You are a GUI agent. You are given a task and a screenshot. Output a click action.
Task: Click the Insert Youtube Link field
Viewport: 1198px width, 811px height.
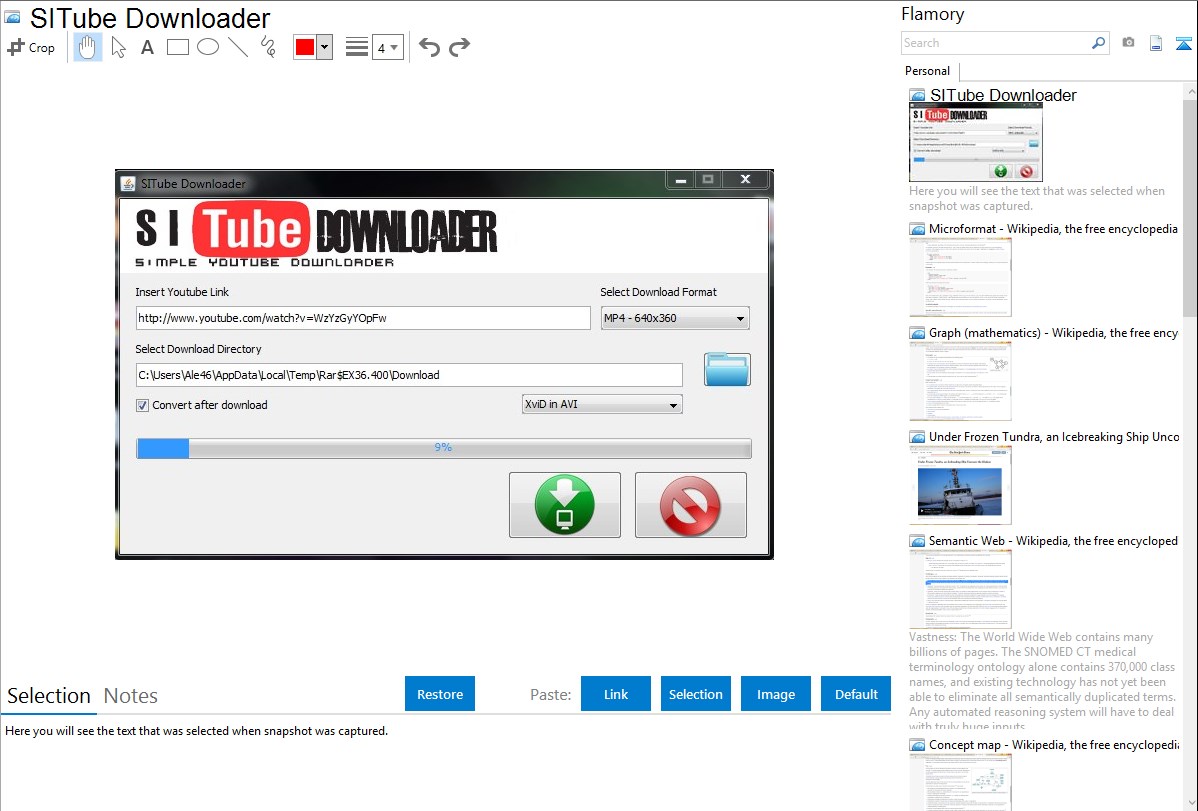click(363, 318)
